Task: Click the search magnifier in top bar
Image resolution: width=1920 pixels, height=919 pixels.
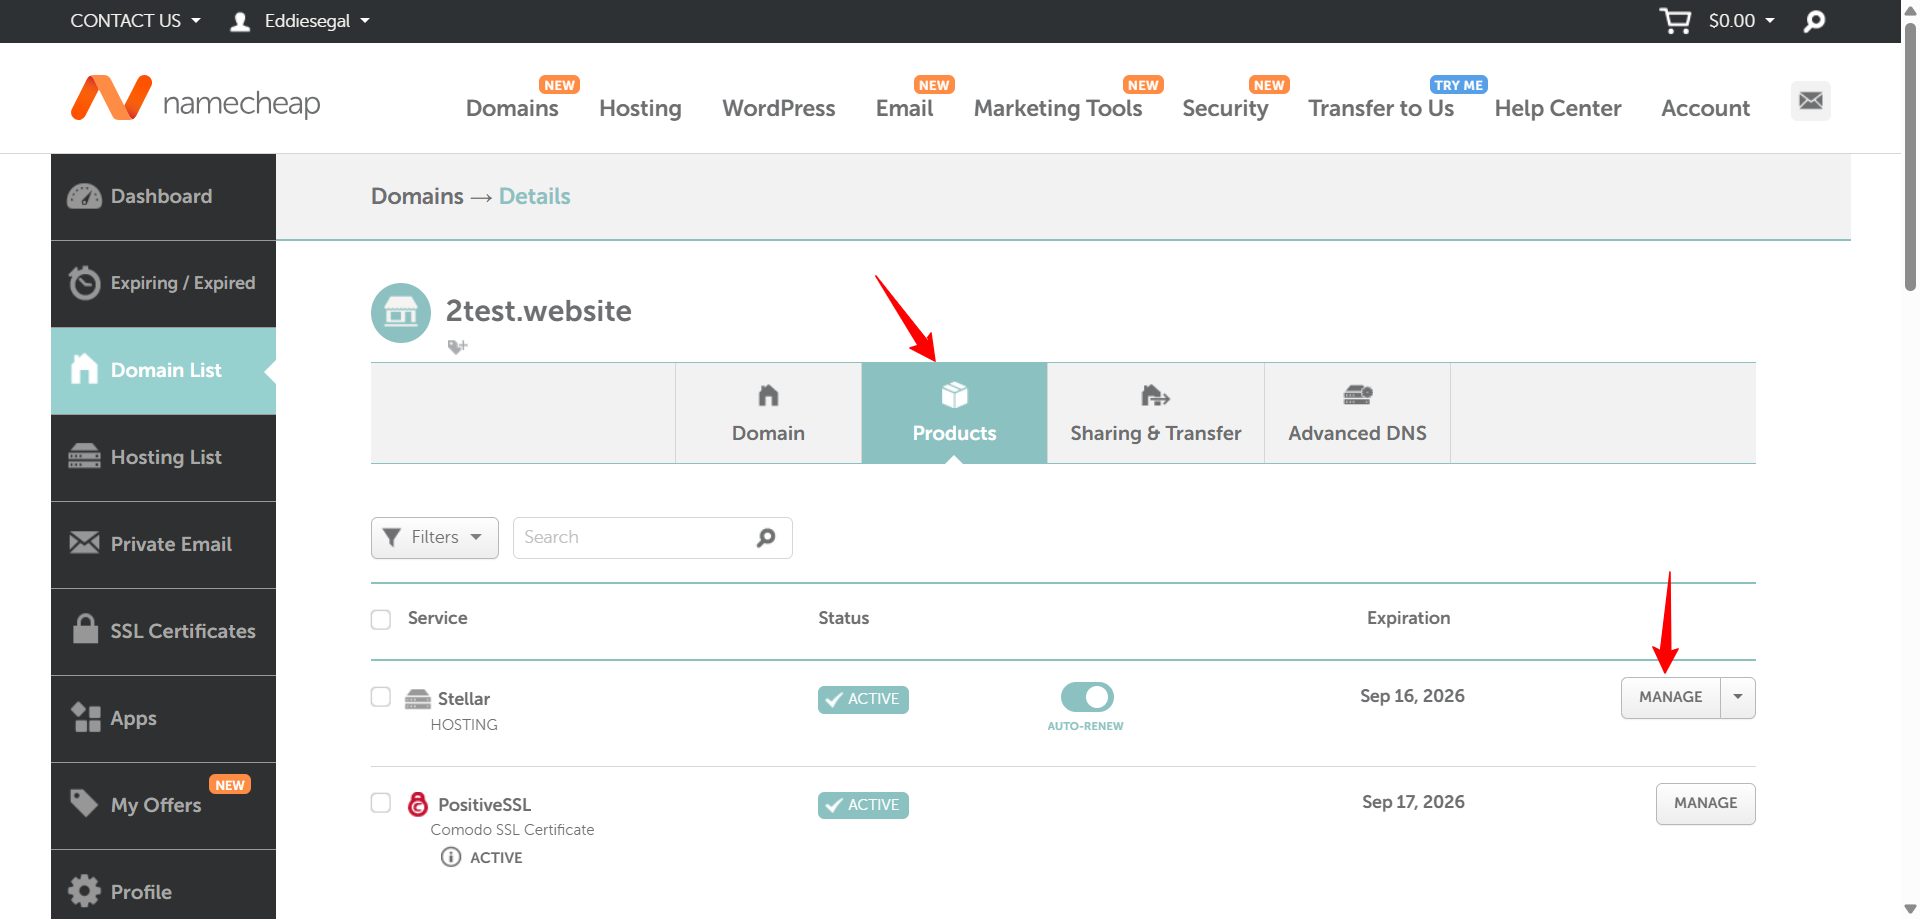Action: coord(1814,21)
